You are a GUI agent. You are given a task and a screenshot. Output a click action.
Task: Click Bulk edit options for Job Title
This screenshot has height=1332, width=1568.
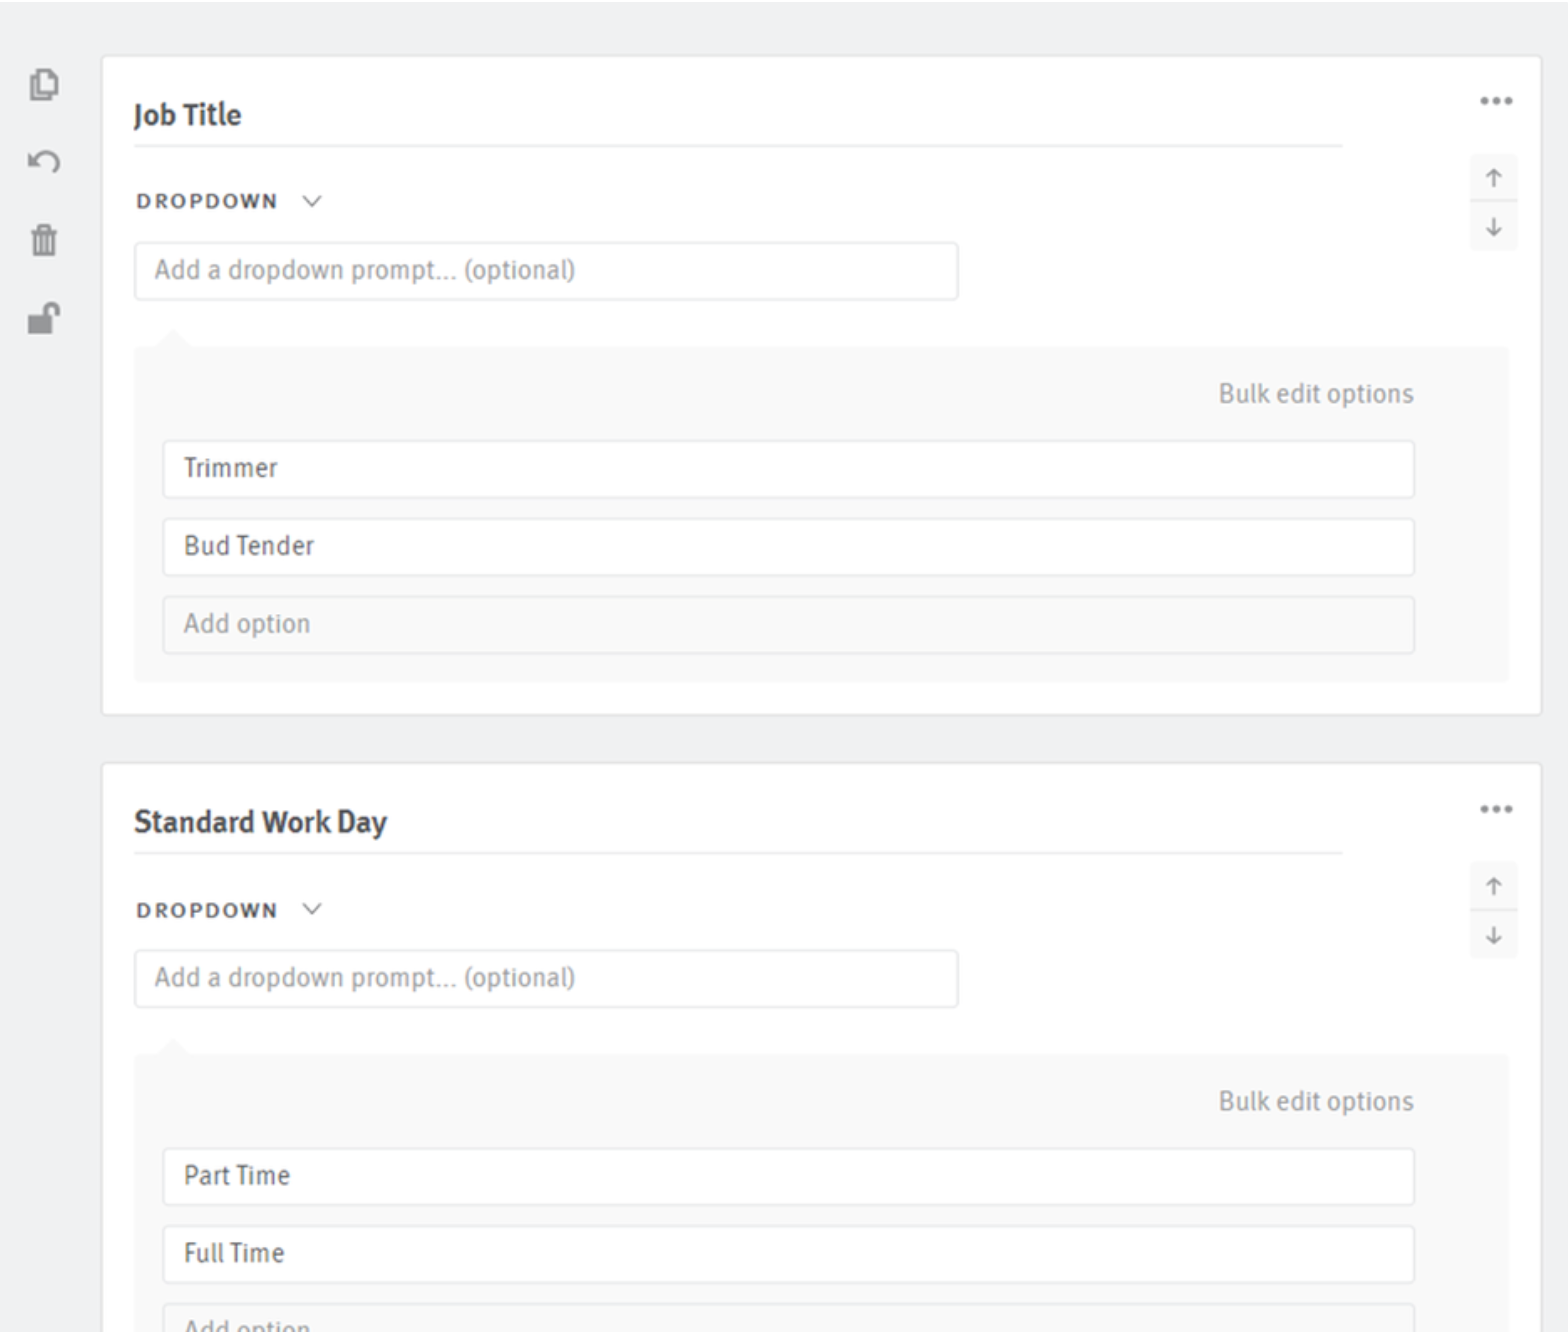click(1315, 394)
